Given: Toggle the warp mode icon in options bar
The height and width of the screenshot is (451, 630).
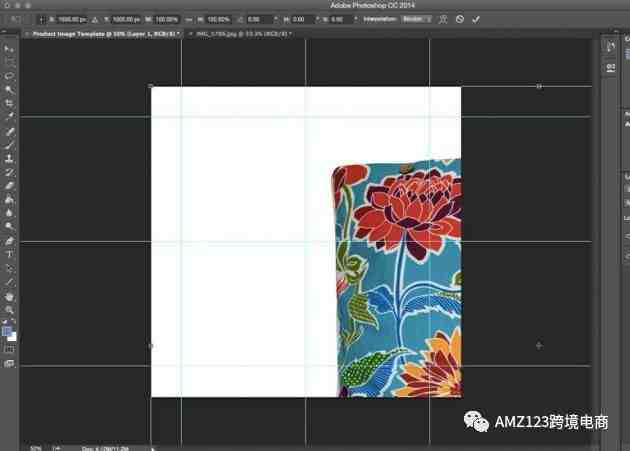Looking at the screenshot, I should point(443,19).
